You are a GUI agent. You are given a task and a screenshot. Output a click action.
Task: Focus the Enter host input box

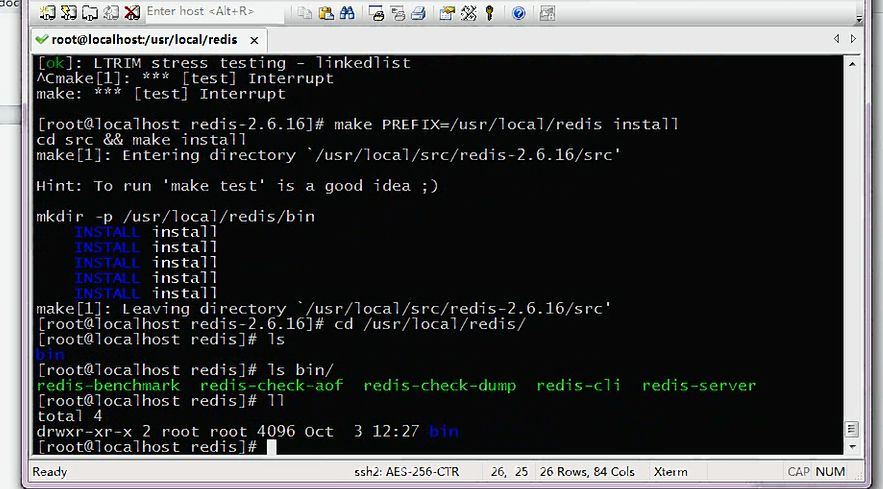pos(215,12)
